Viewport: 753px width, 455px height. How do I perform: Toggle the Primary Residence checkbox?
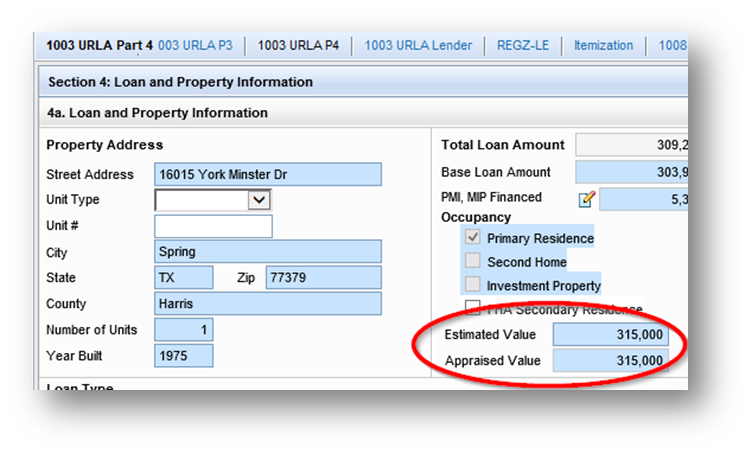click(x=473, y=237)
